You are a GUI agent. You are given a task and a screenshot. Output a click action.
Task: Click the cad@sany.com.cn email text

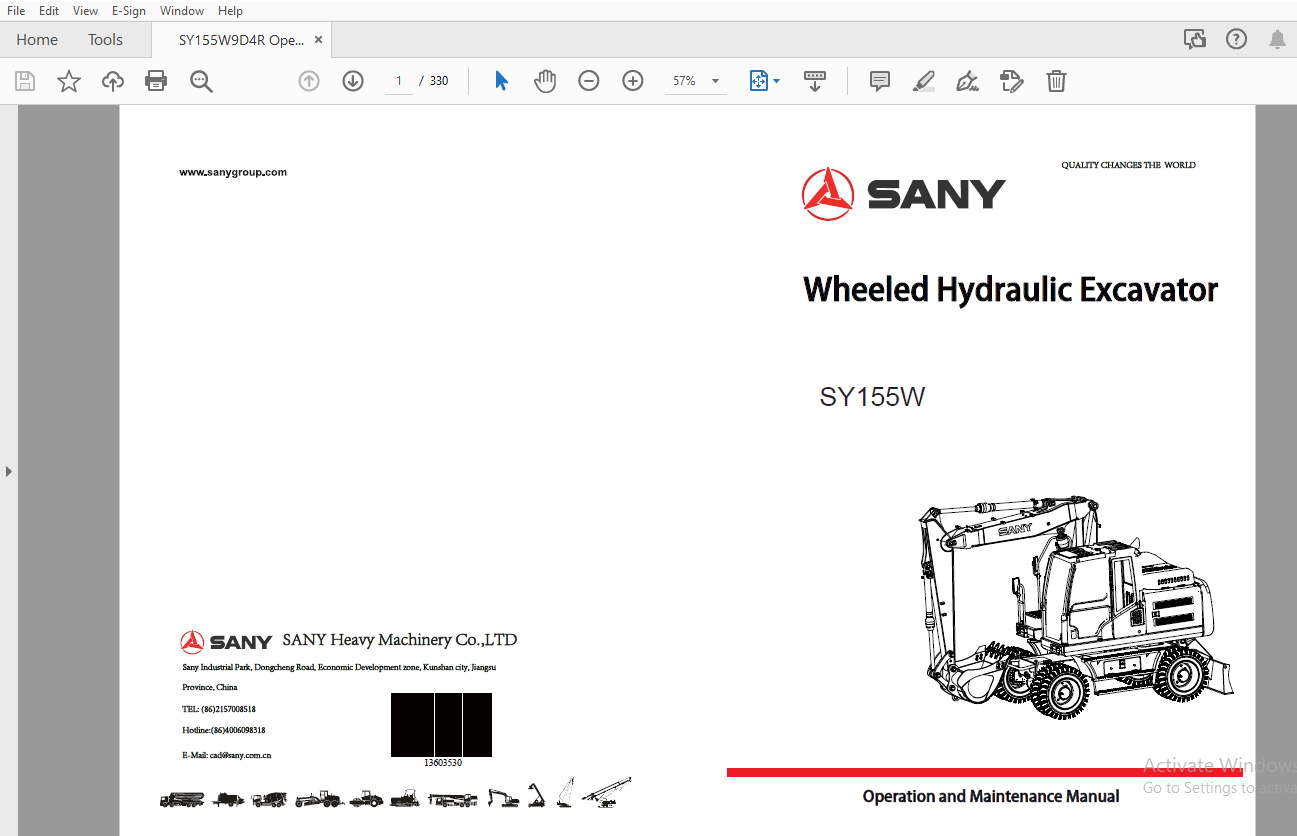[240, 755]
